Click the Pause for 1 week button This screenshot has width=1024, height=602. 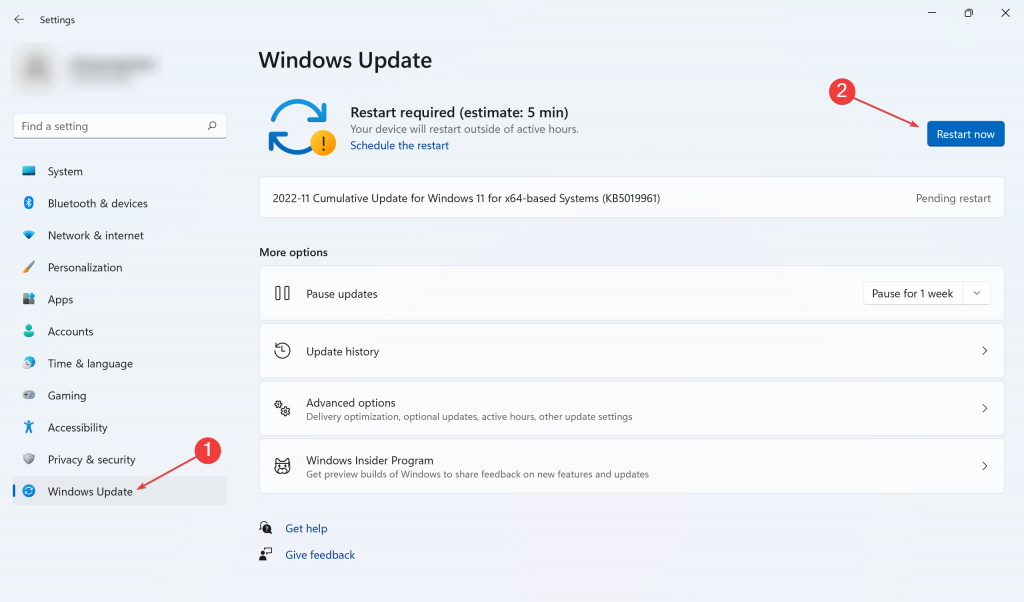(912, 294)
